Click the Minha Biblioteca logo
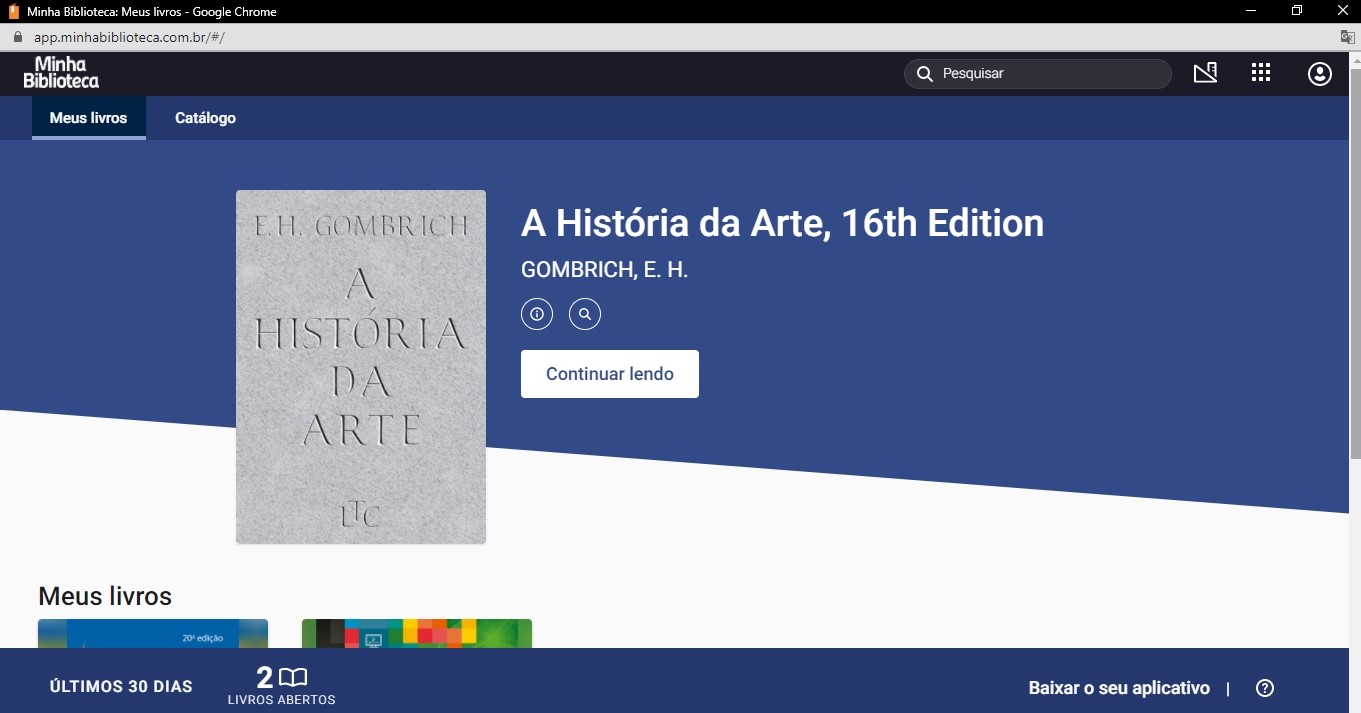Image resolution: width=1361 pixels, height=713 pixels. pyautogui.click(x=61, y=73)
